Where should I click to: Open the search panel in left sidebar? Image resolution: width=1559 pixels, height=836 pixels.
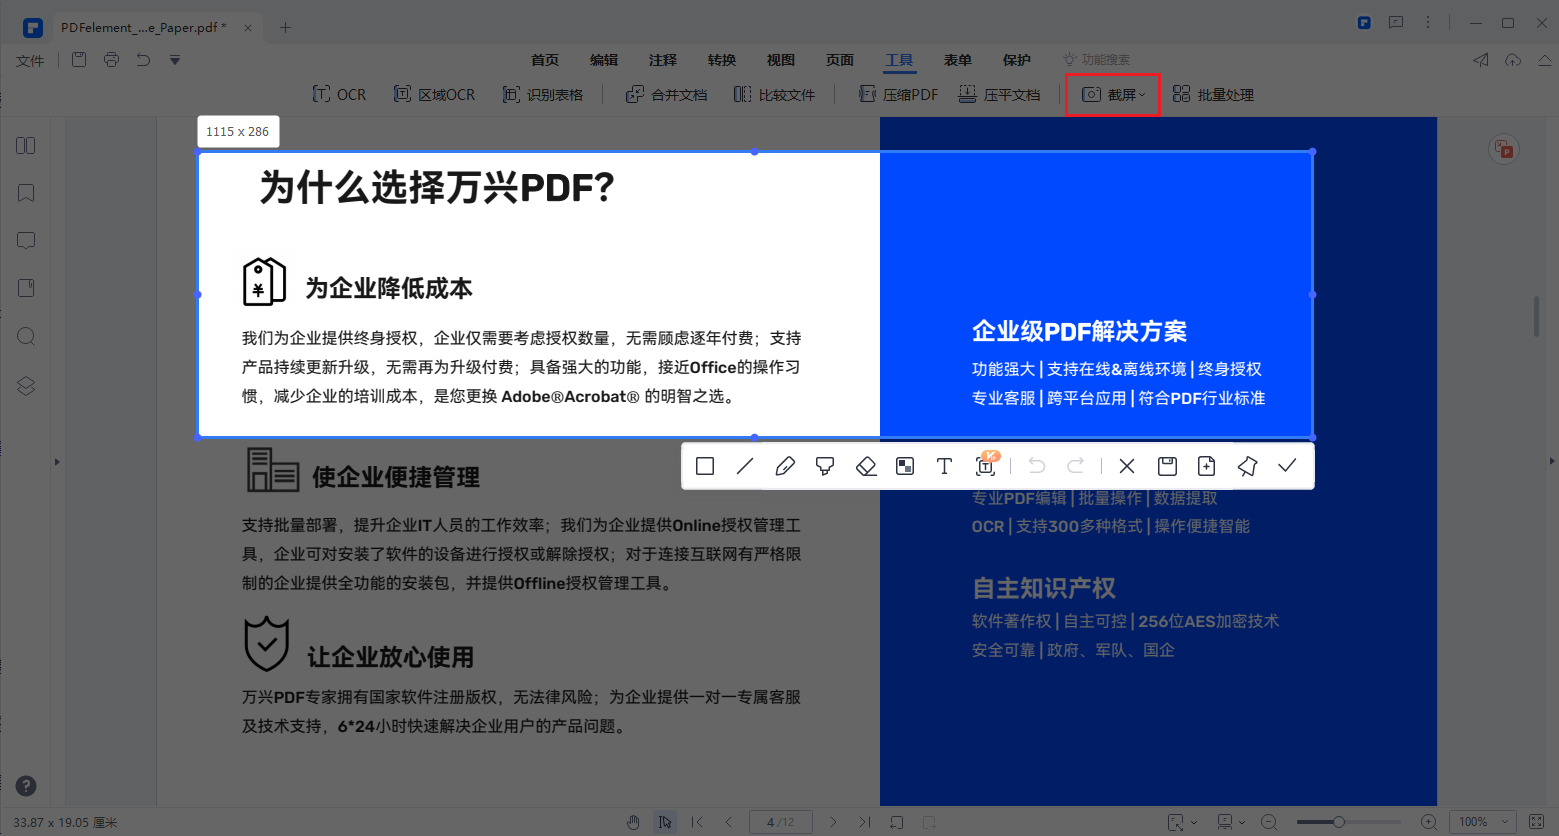tap(26, 336)
